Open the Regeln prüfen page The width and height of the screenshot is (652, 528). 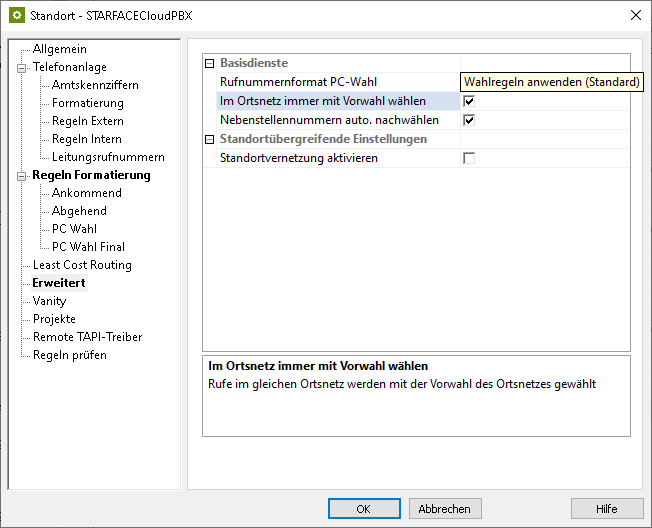69,355
